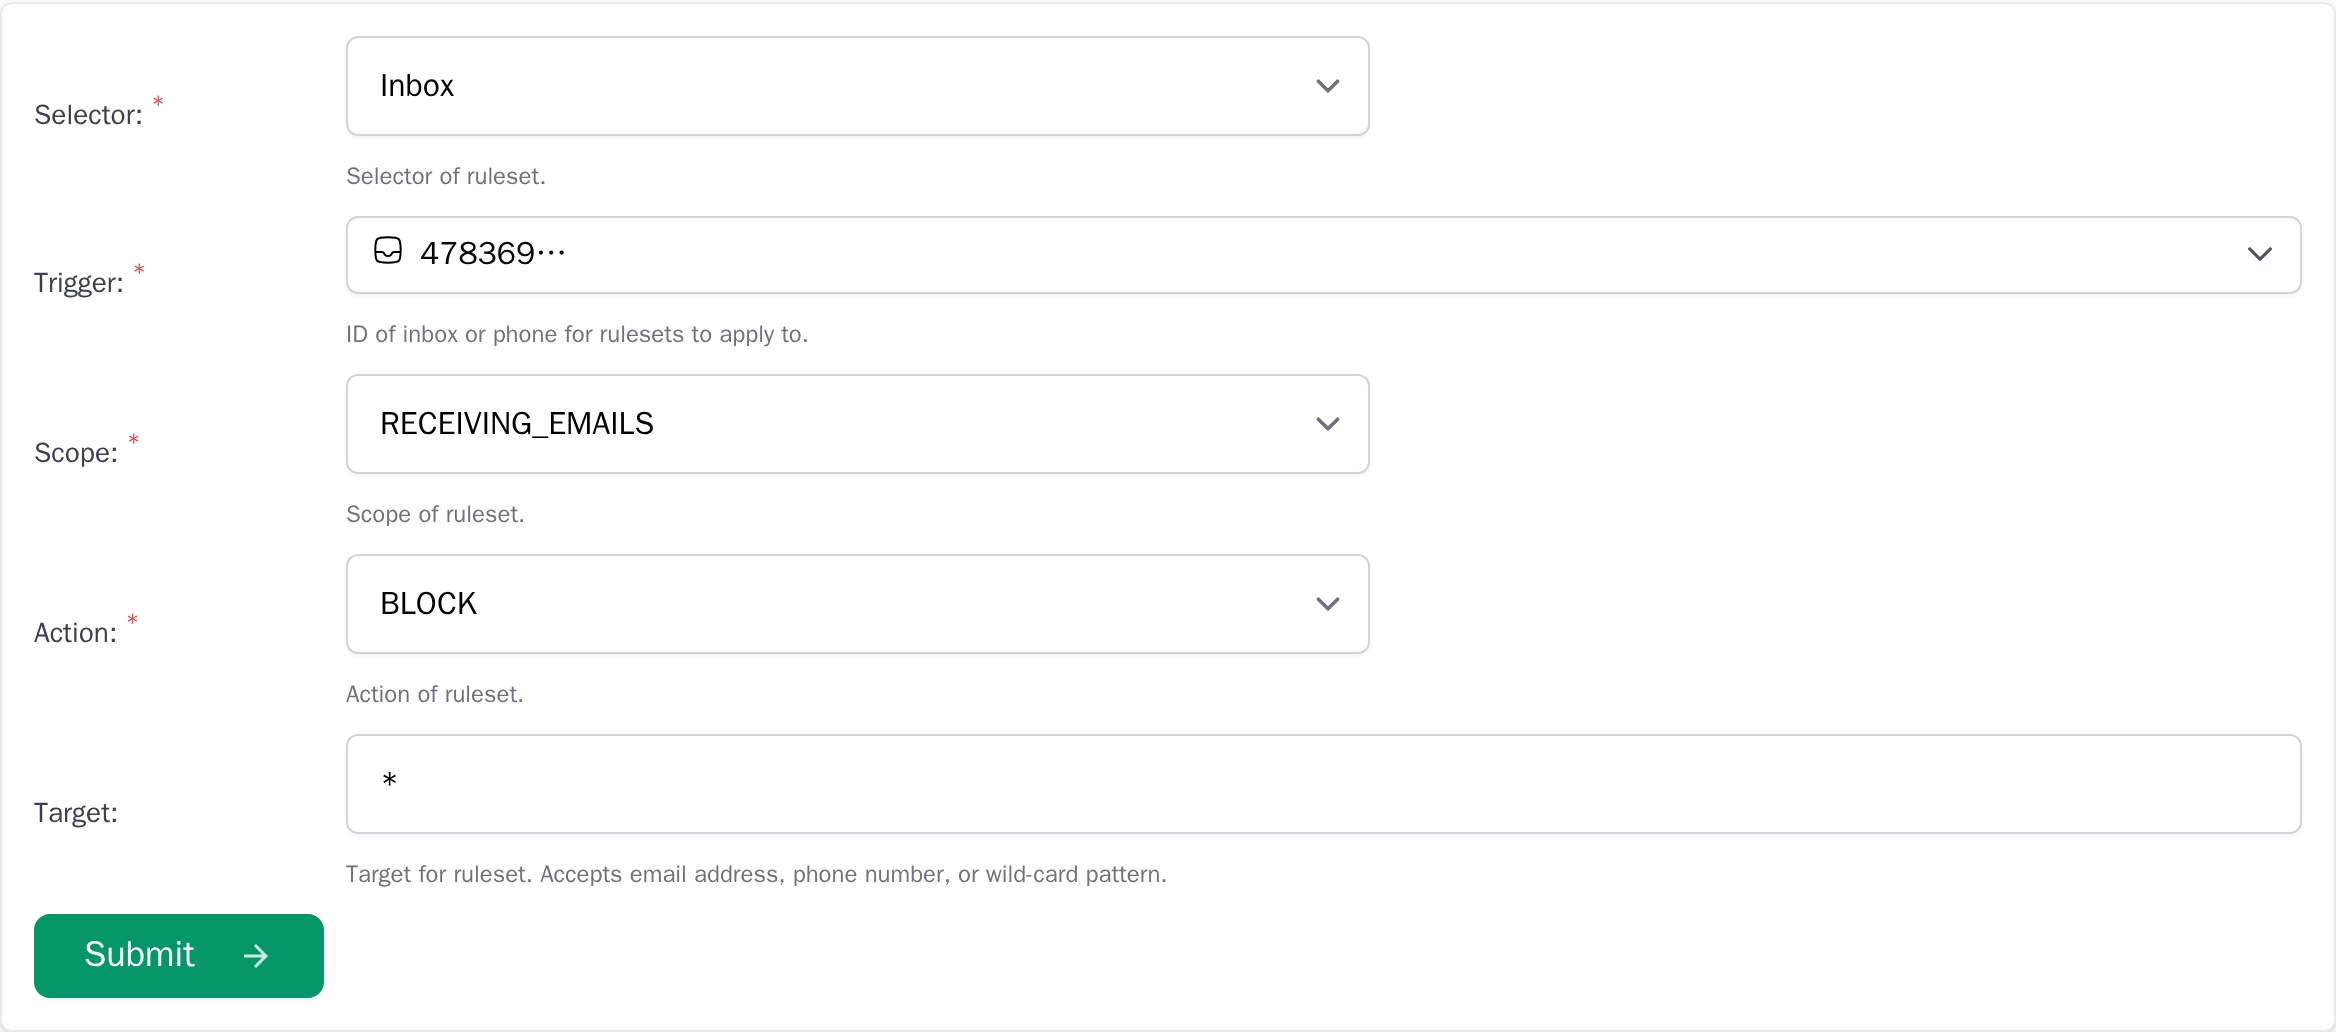This screenshot has height=1032, width=2336.
Task: Click the Target label text
Action: coord(75,813)
